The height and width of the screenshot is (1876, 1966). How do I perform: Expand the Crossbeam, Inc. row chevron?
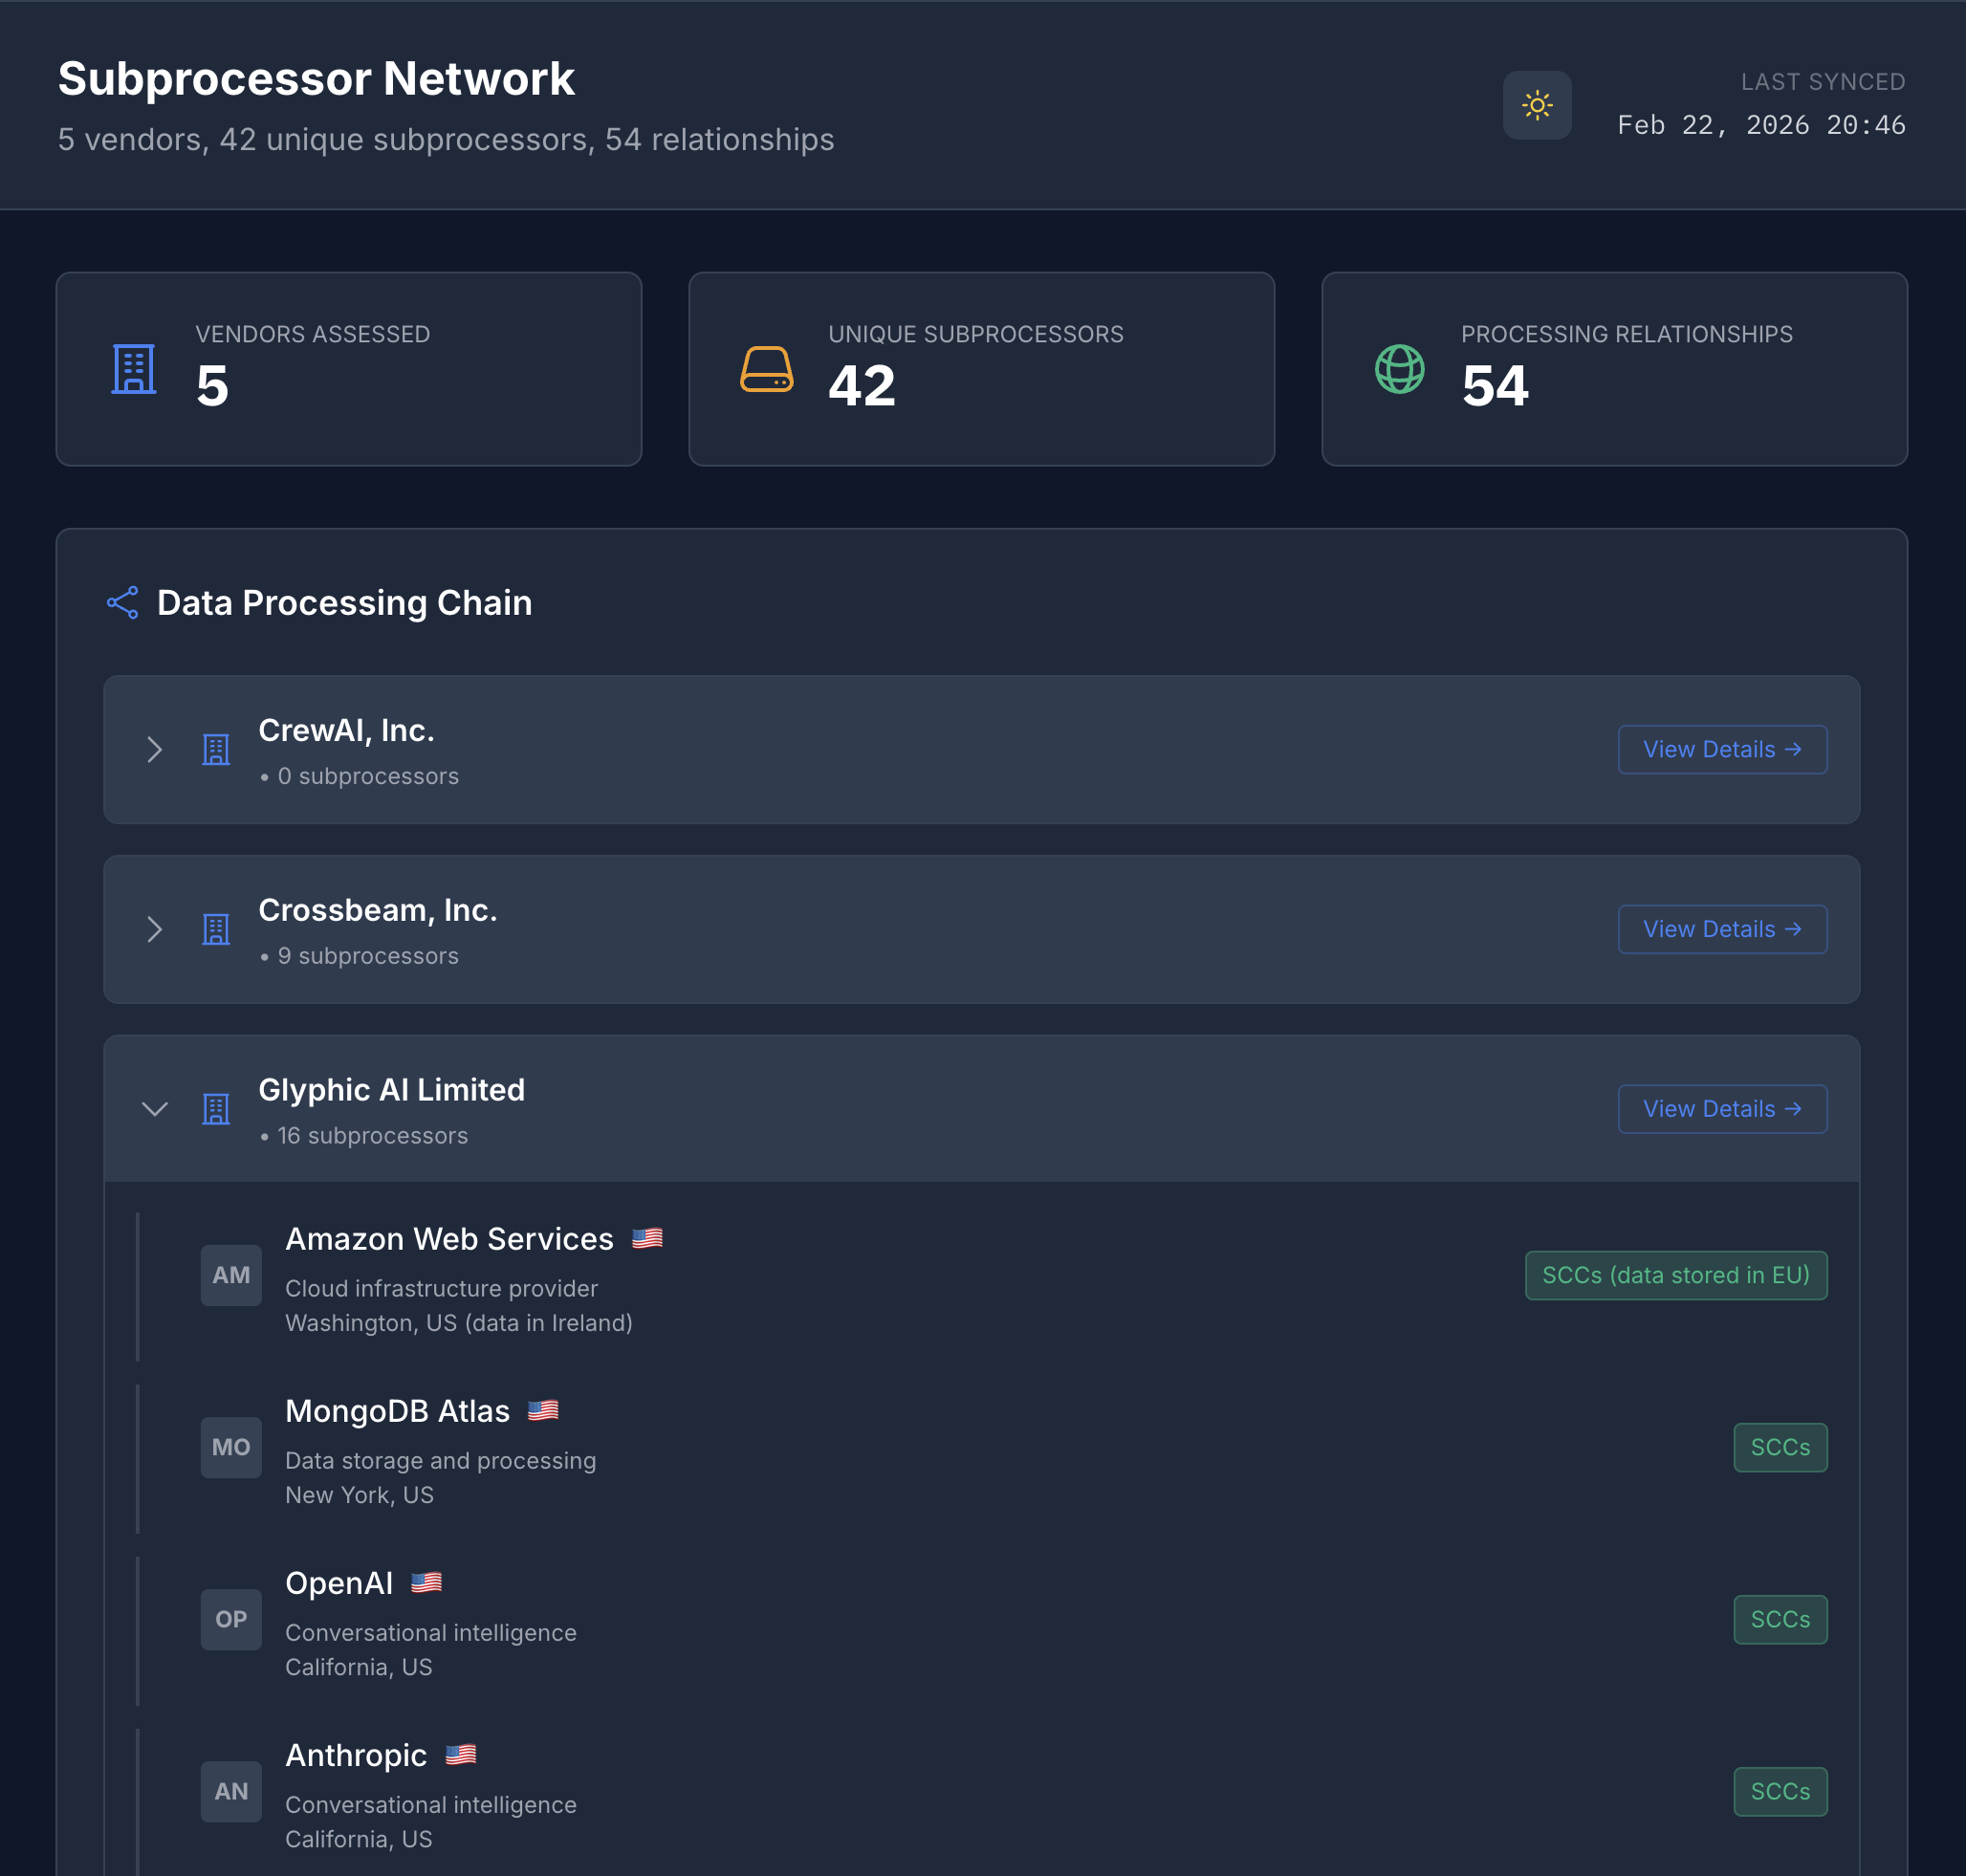tap(154, 930)
